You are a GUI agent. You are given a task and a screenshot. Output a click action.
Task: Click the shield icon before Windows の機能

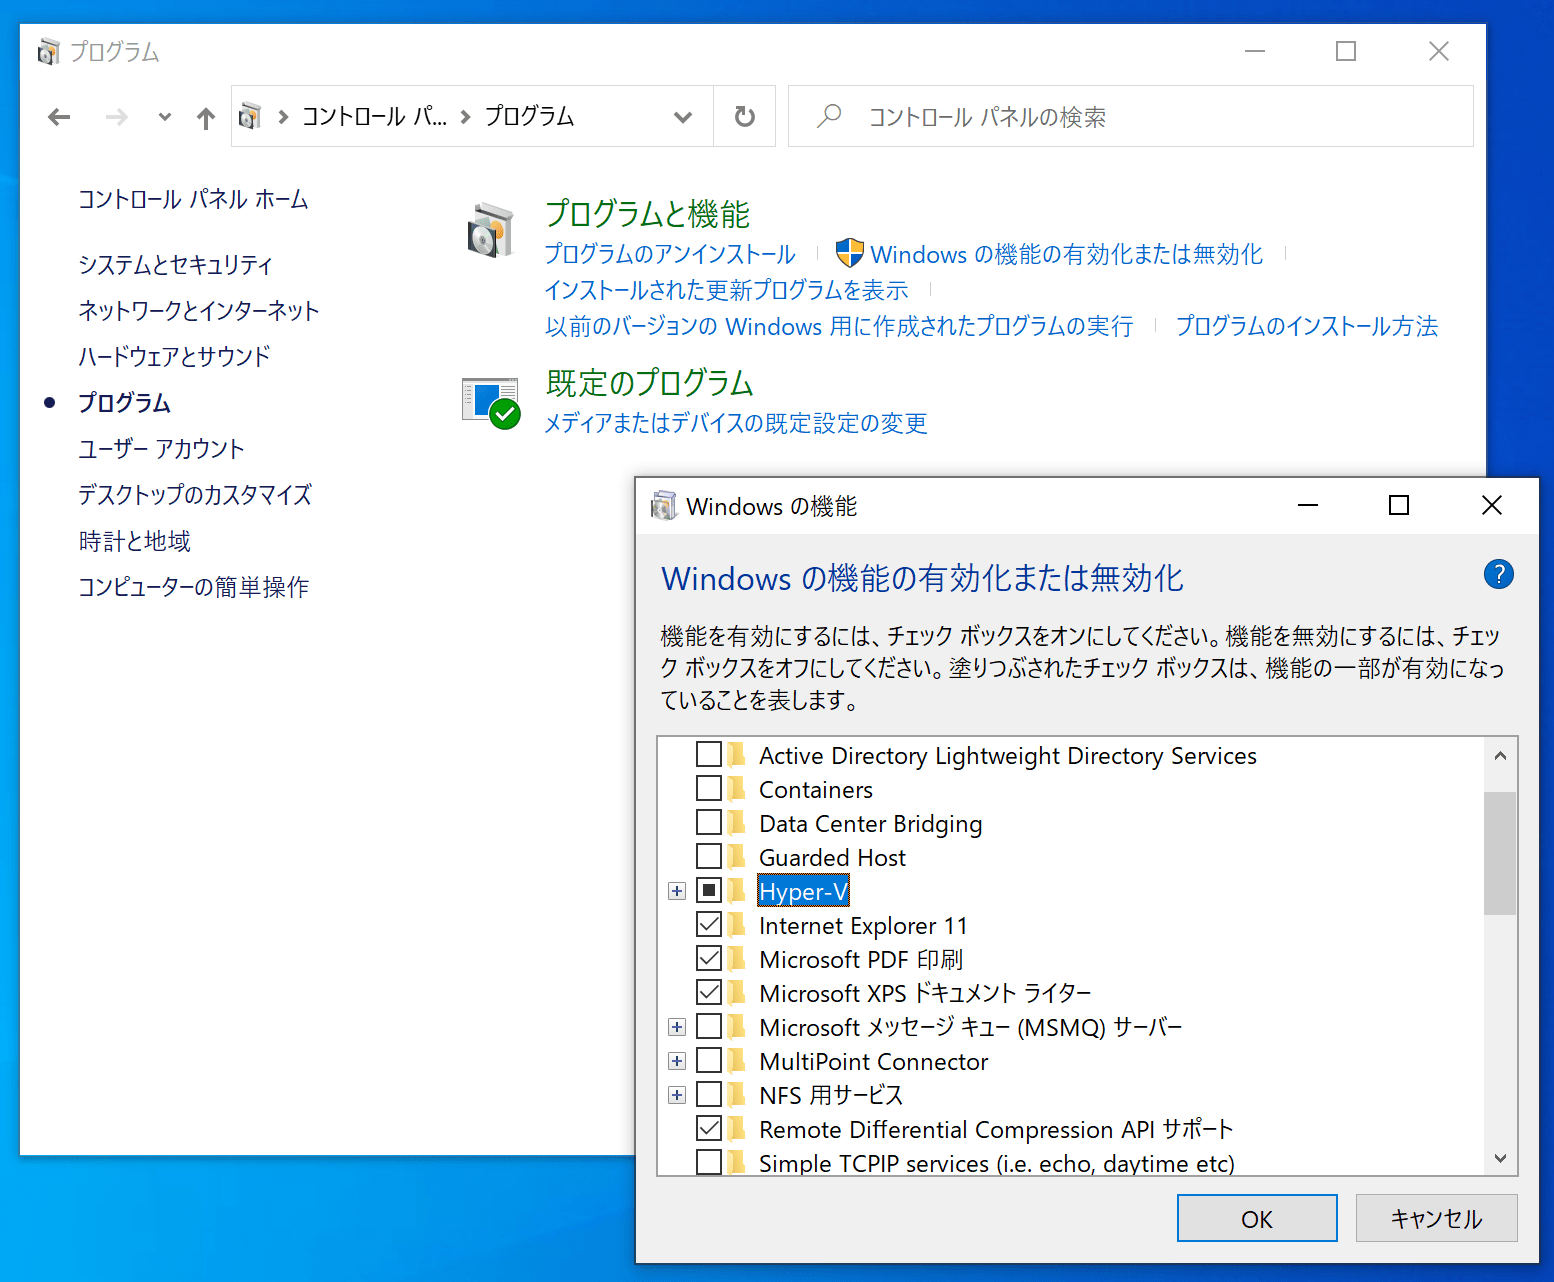tap(849, 253)
